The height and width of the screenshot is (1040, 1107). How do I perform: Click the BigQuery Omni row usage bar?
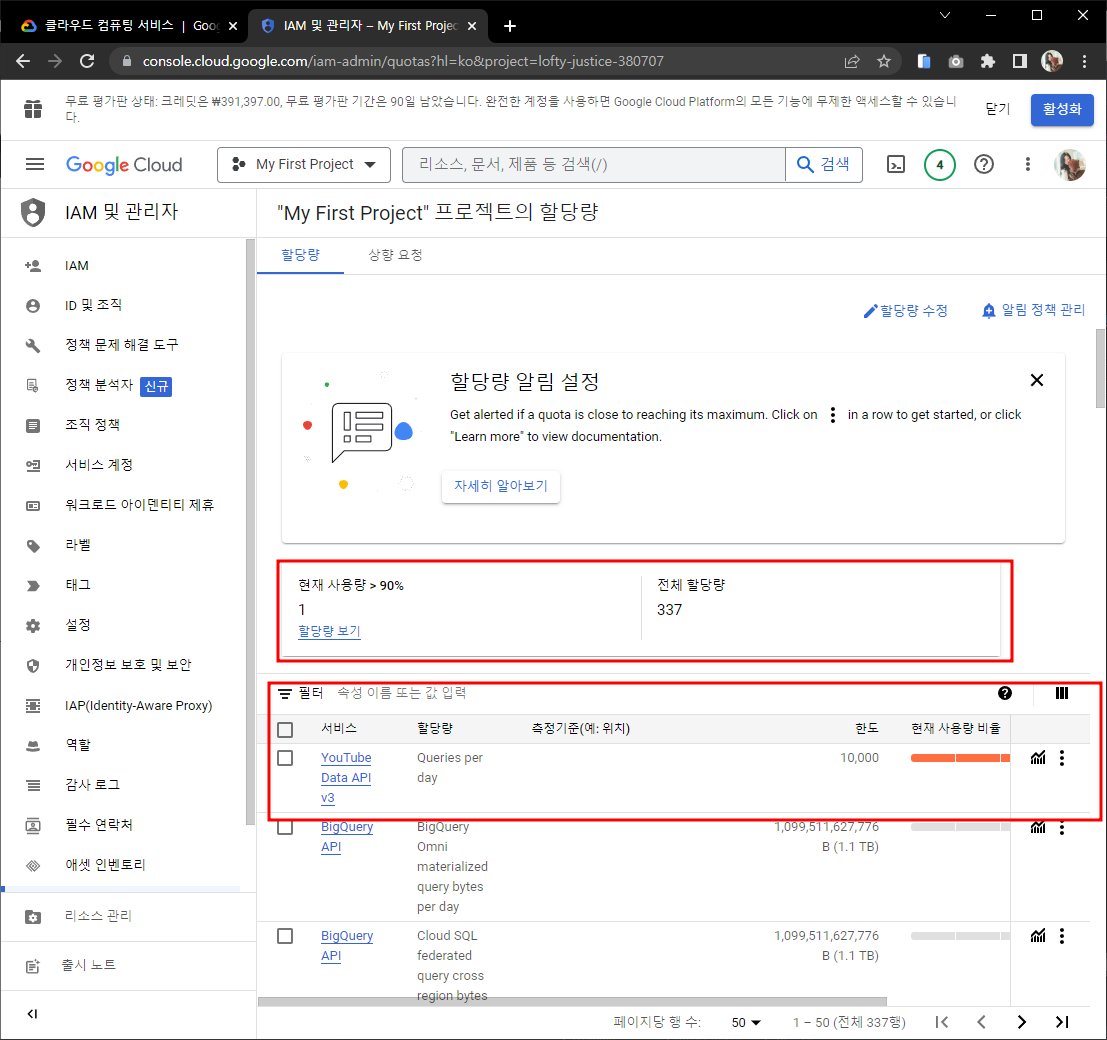click(x=960, y=827)
